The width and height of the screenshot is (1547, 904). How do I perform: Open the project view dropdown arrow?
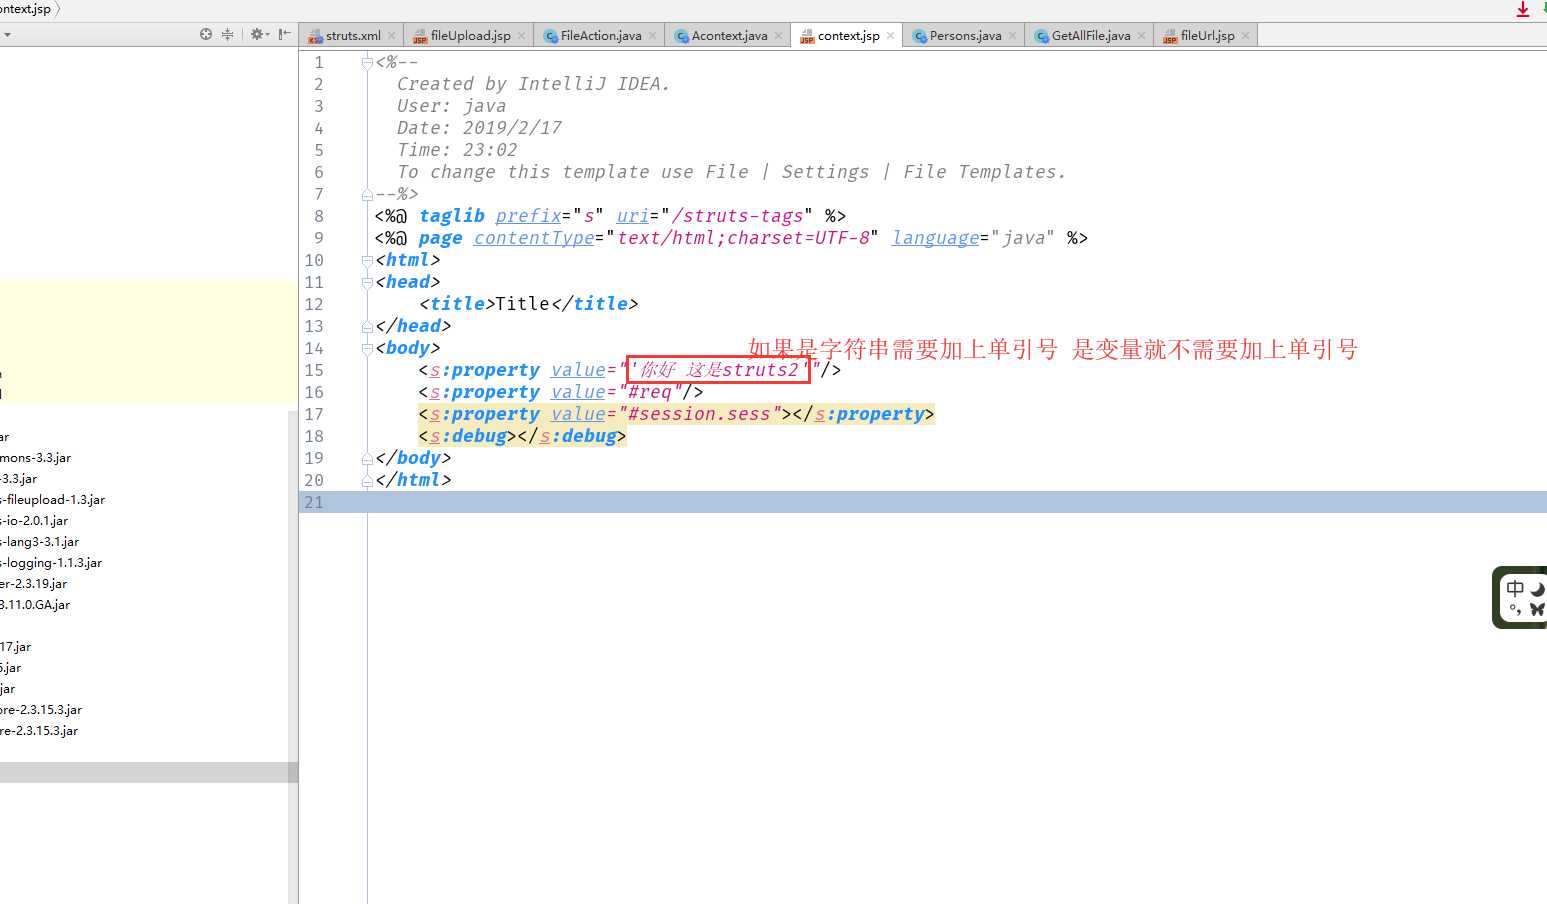[7, 35]
